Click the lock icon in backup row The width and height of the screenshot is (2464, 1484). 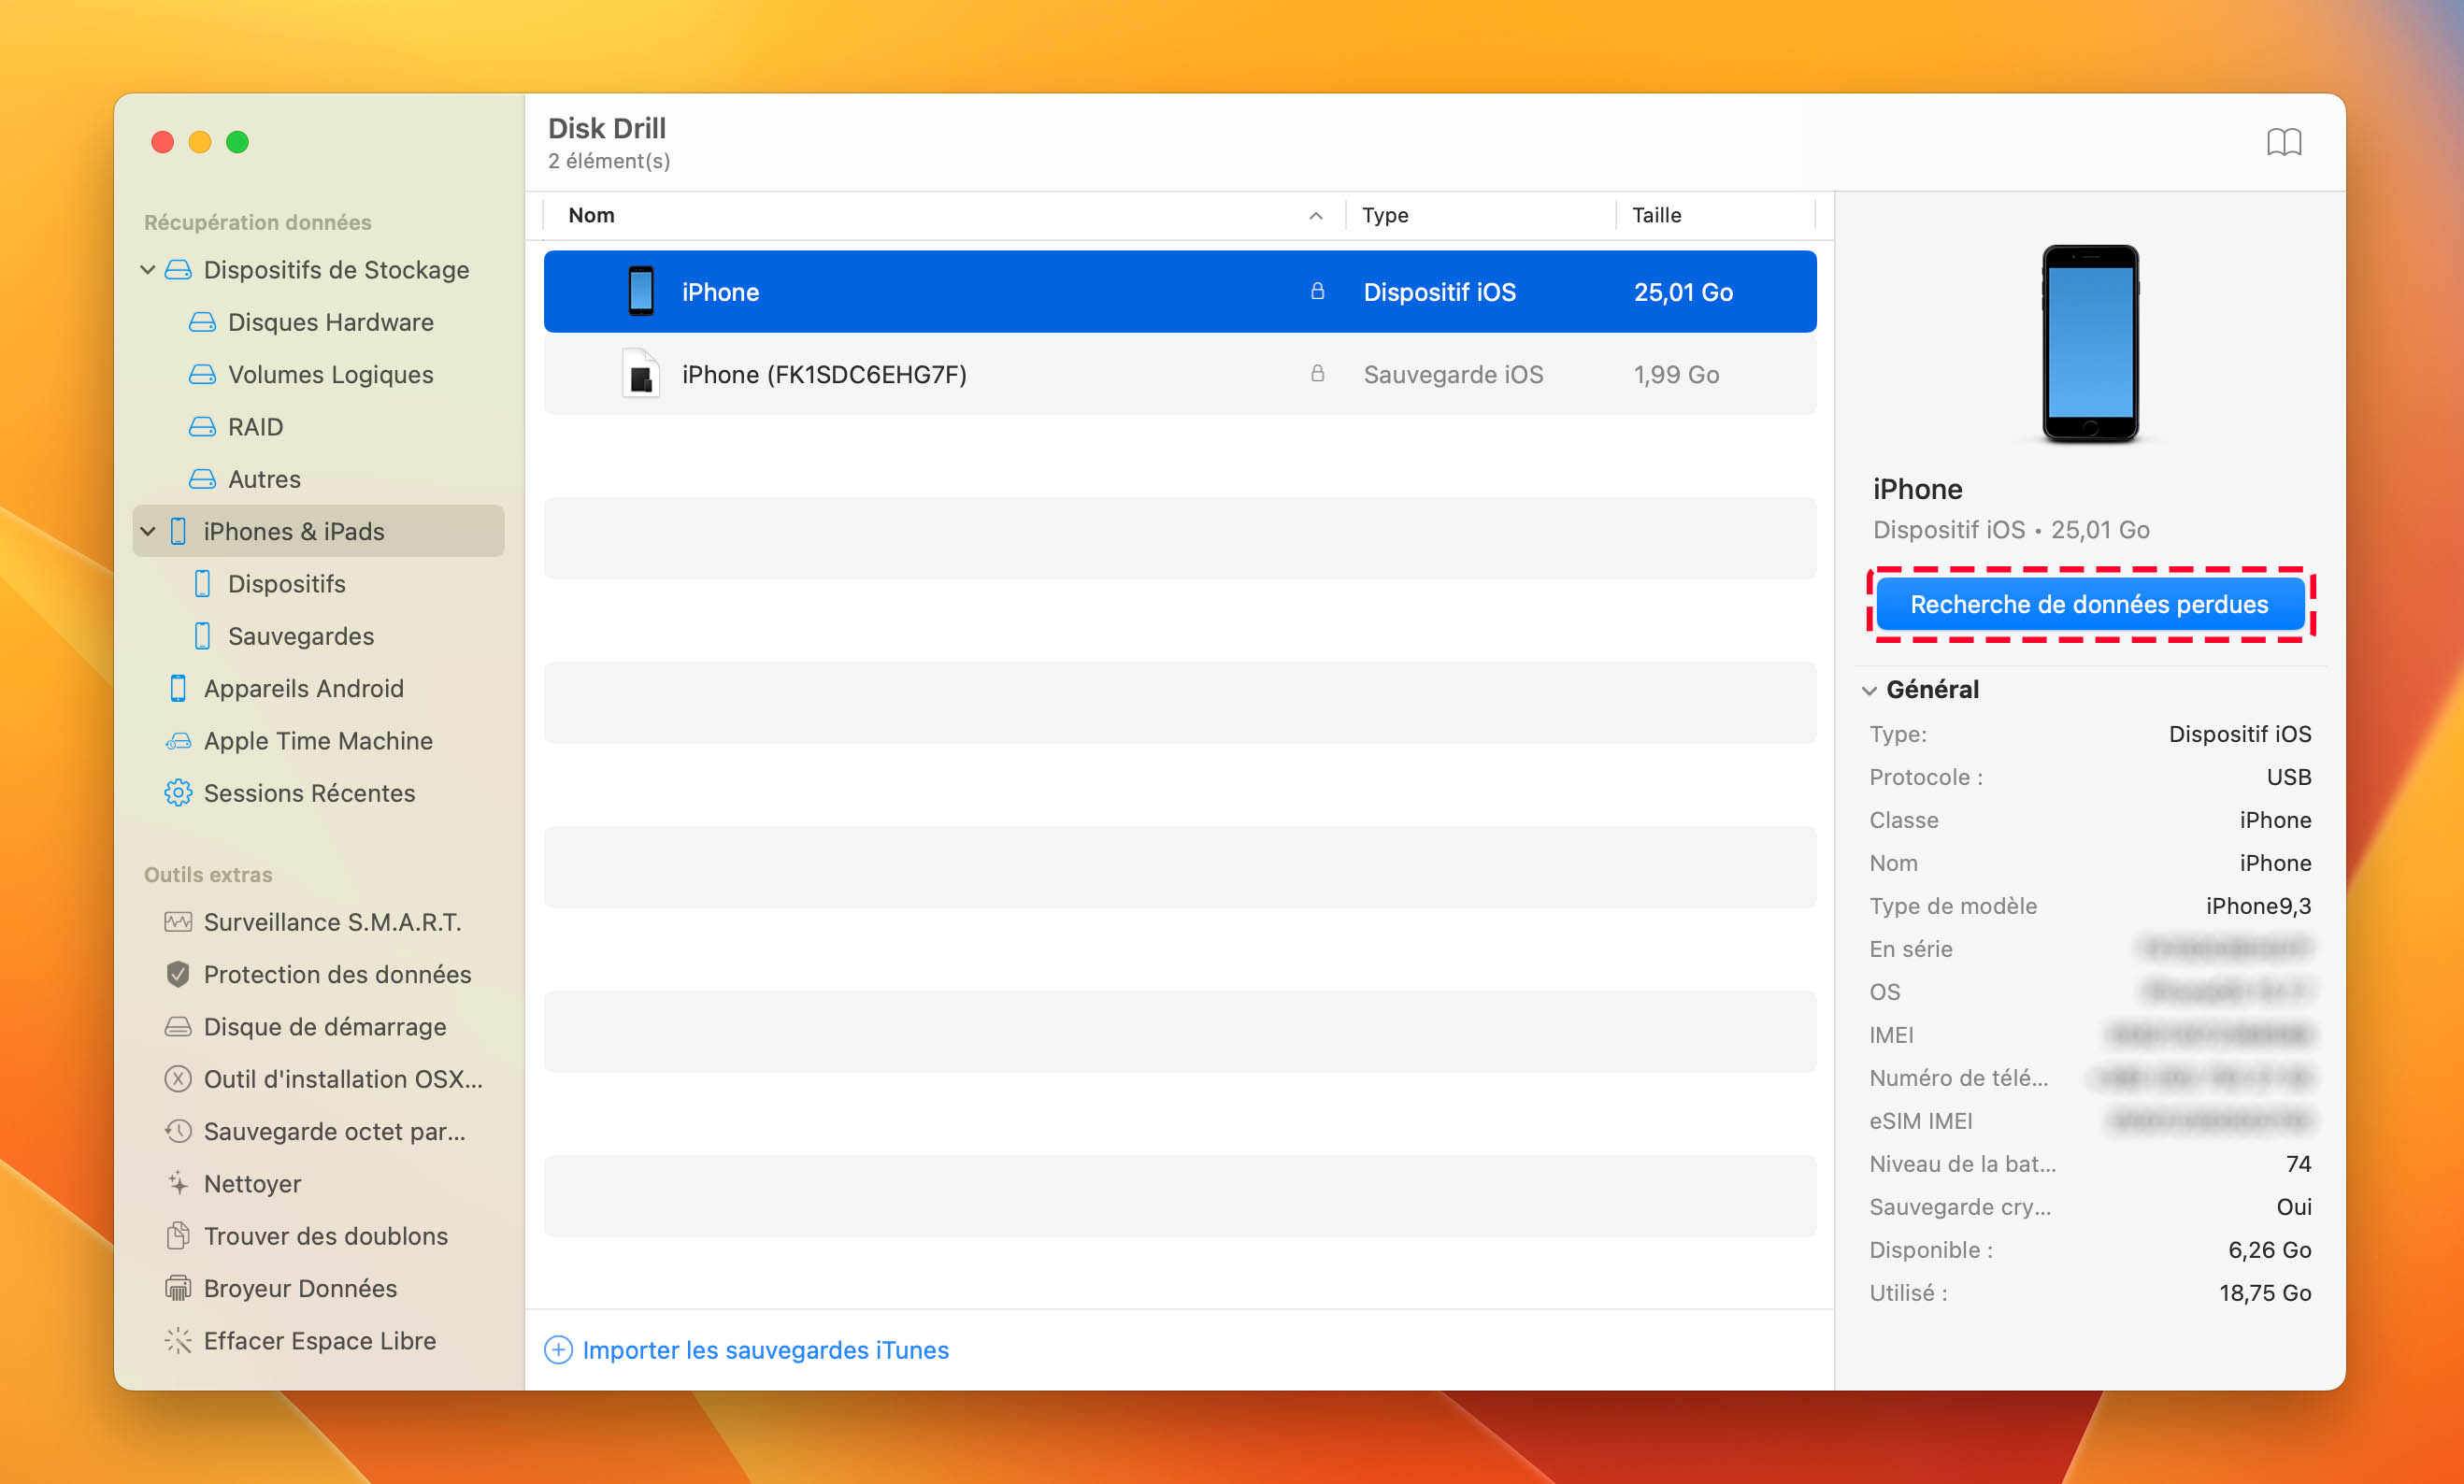(1317, 374)
